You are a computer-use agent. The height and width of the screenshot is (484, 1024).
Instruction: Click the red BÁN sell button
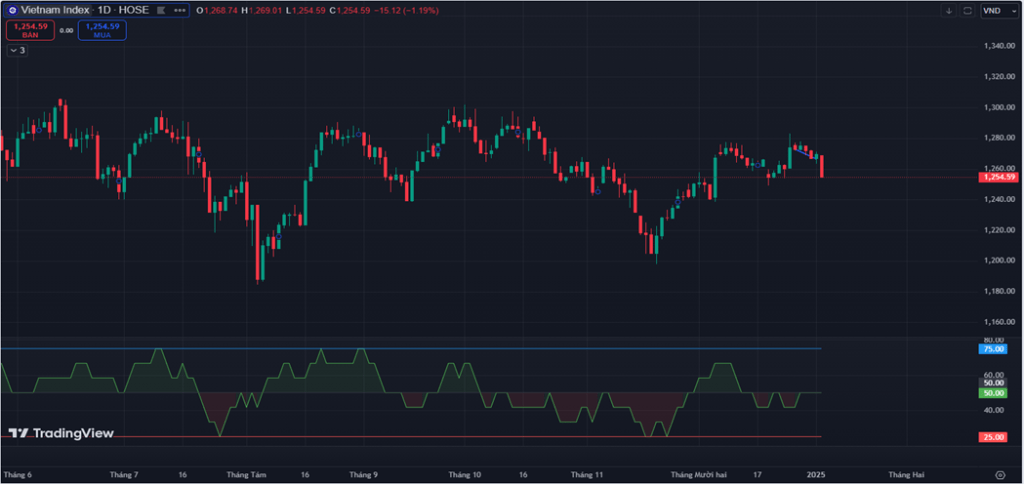coord(29,30)
